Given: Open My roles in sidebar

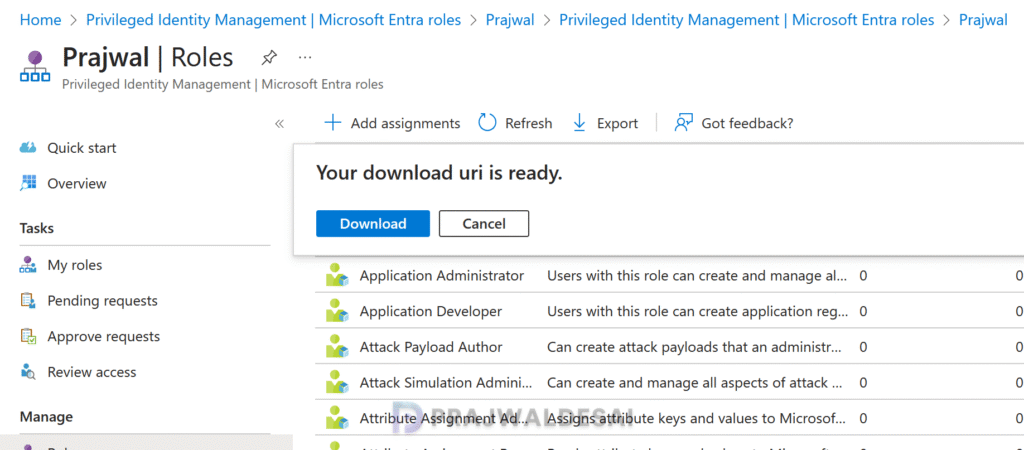Looking at the screenshot, I should [74, 265].
